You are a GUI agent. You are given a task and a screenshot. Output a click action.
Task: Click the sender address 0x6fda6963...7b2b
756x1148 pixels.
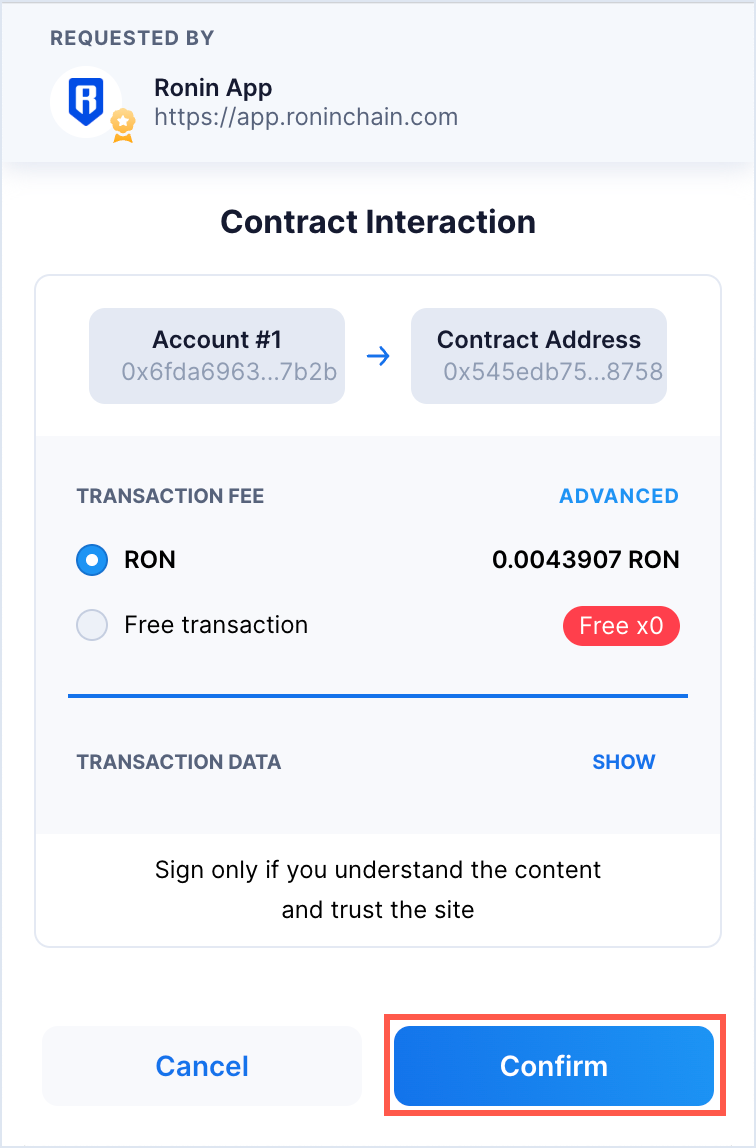(229, 372)
